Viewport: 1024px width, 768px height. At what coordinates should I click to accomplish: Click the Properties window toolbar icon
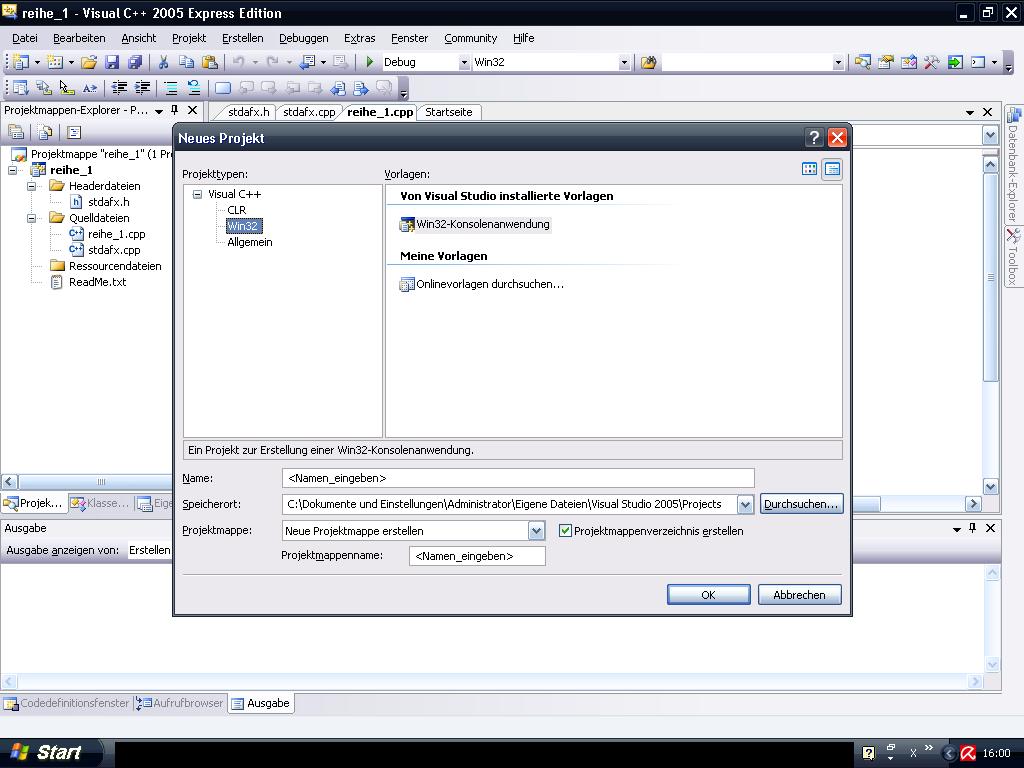886,62
